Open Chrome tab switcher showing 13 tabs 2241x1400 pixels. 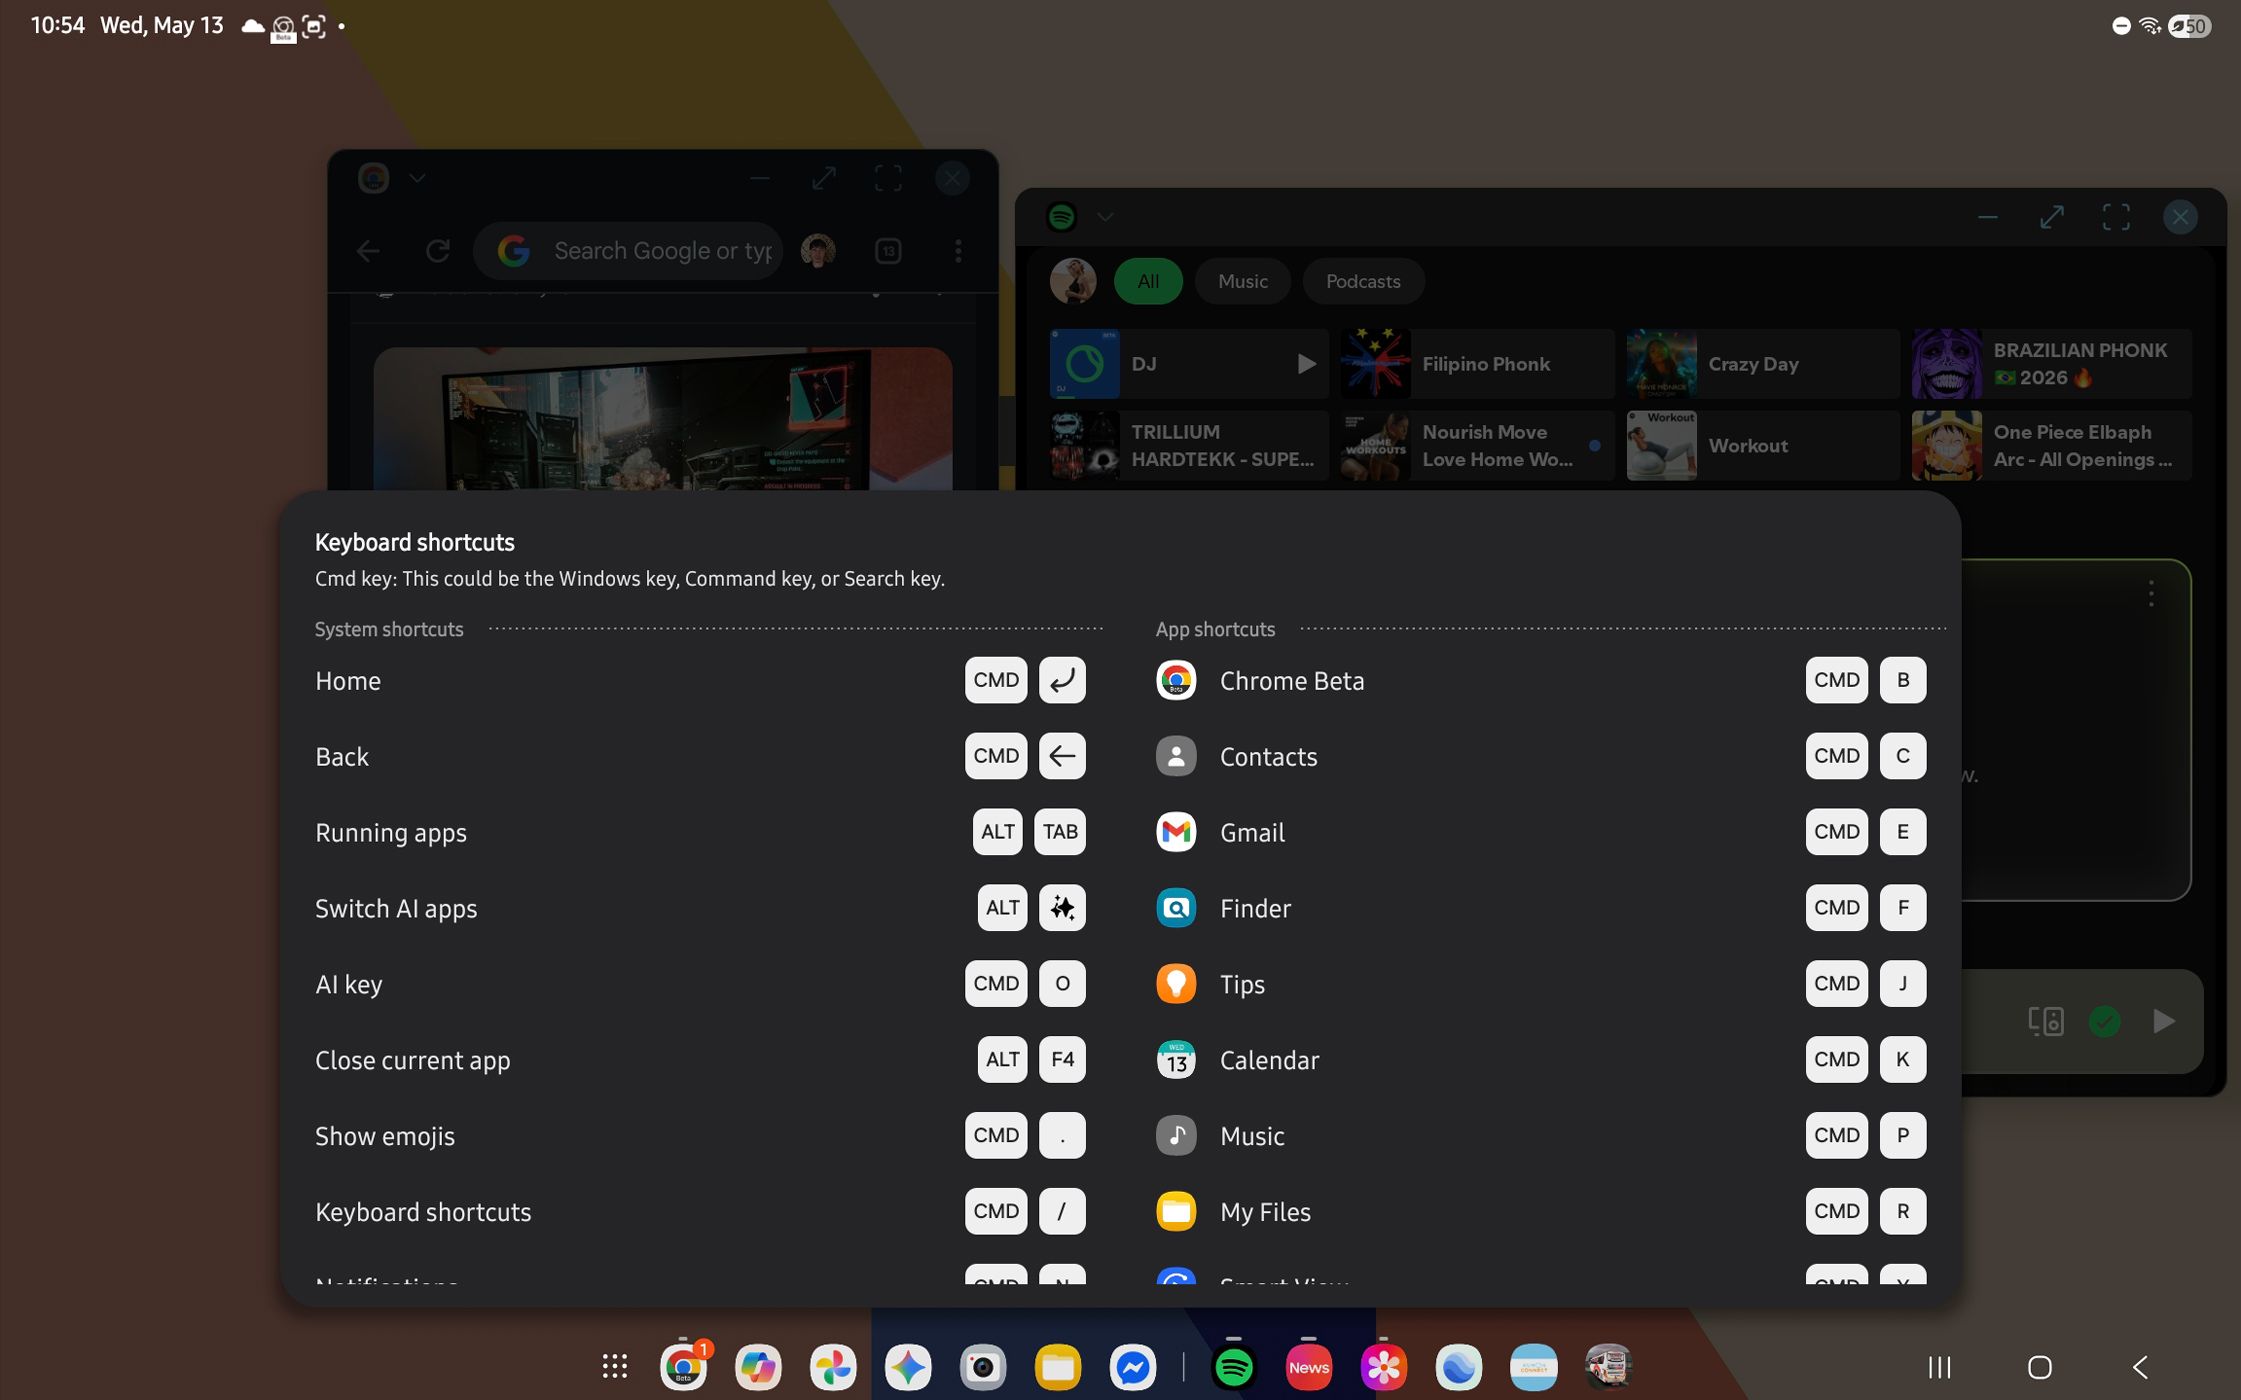click(x=888, y=250)
